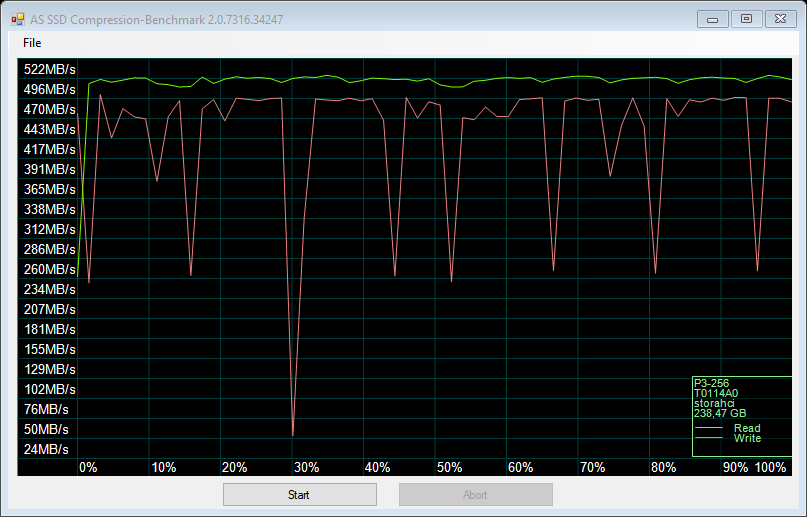Click the storahci driver text

[x=715, y=403]
